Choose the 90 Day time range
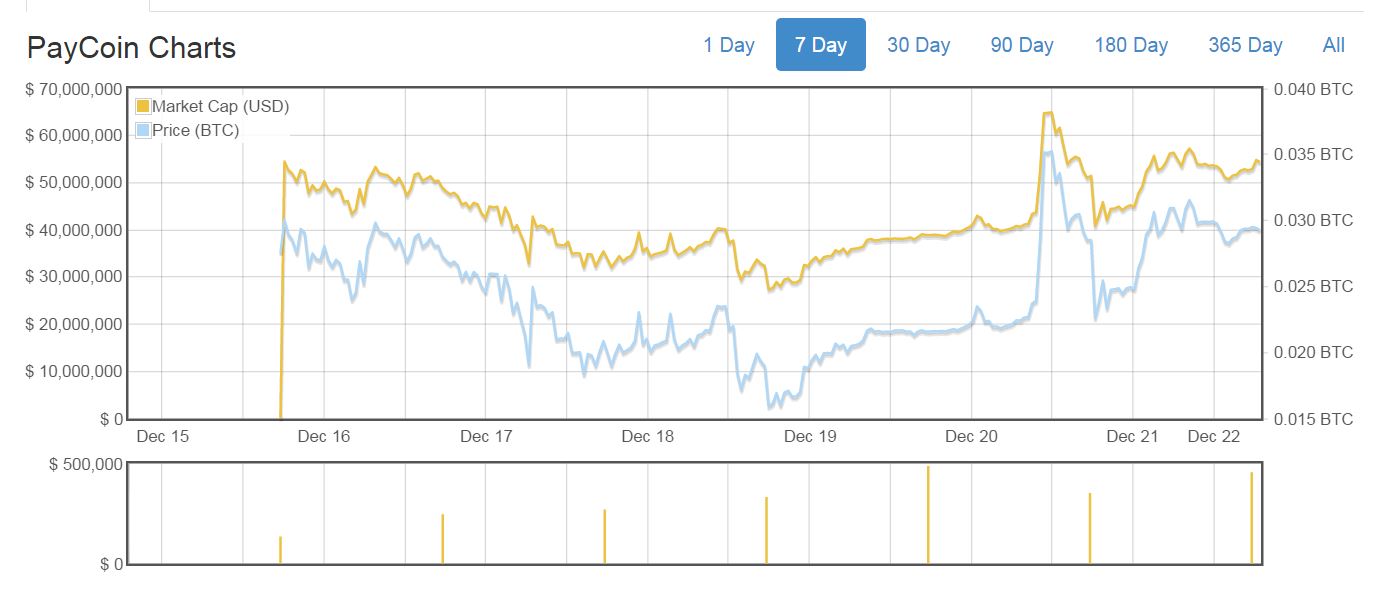The height and width of the screenshot is (612, 1394). [1022, 45]
